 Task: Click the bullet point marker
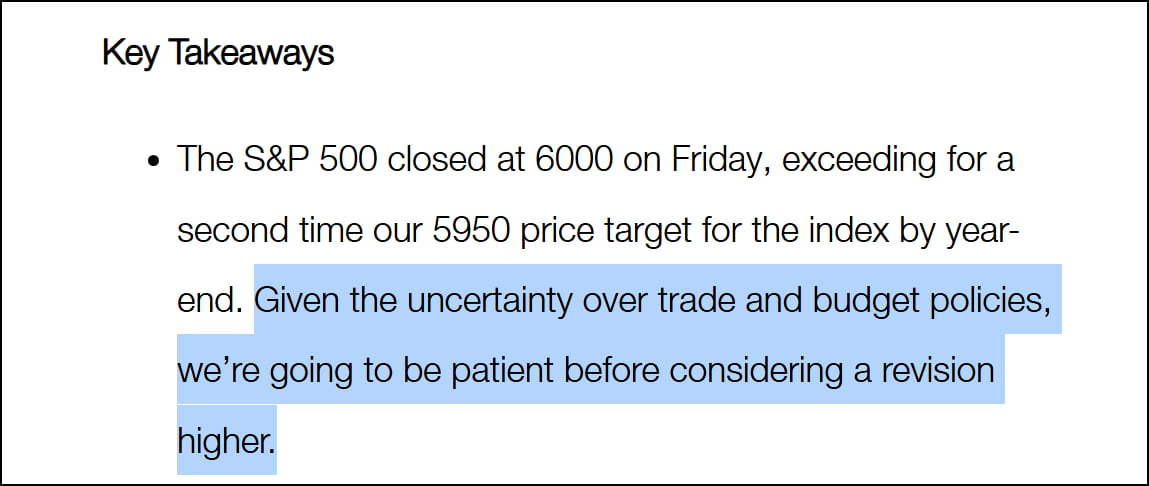[x=153, y=161]
